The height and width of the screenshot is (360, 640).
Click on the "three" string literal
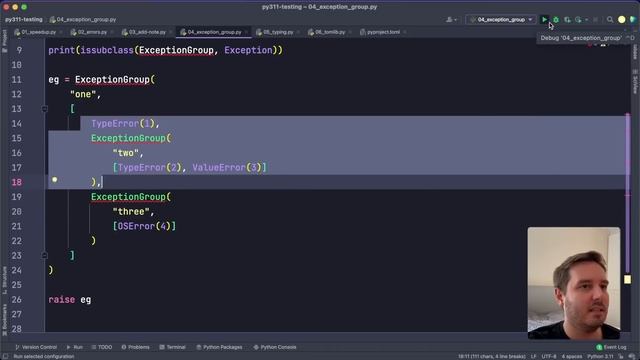131,211
